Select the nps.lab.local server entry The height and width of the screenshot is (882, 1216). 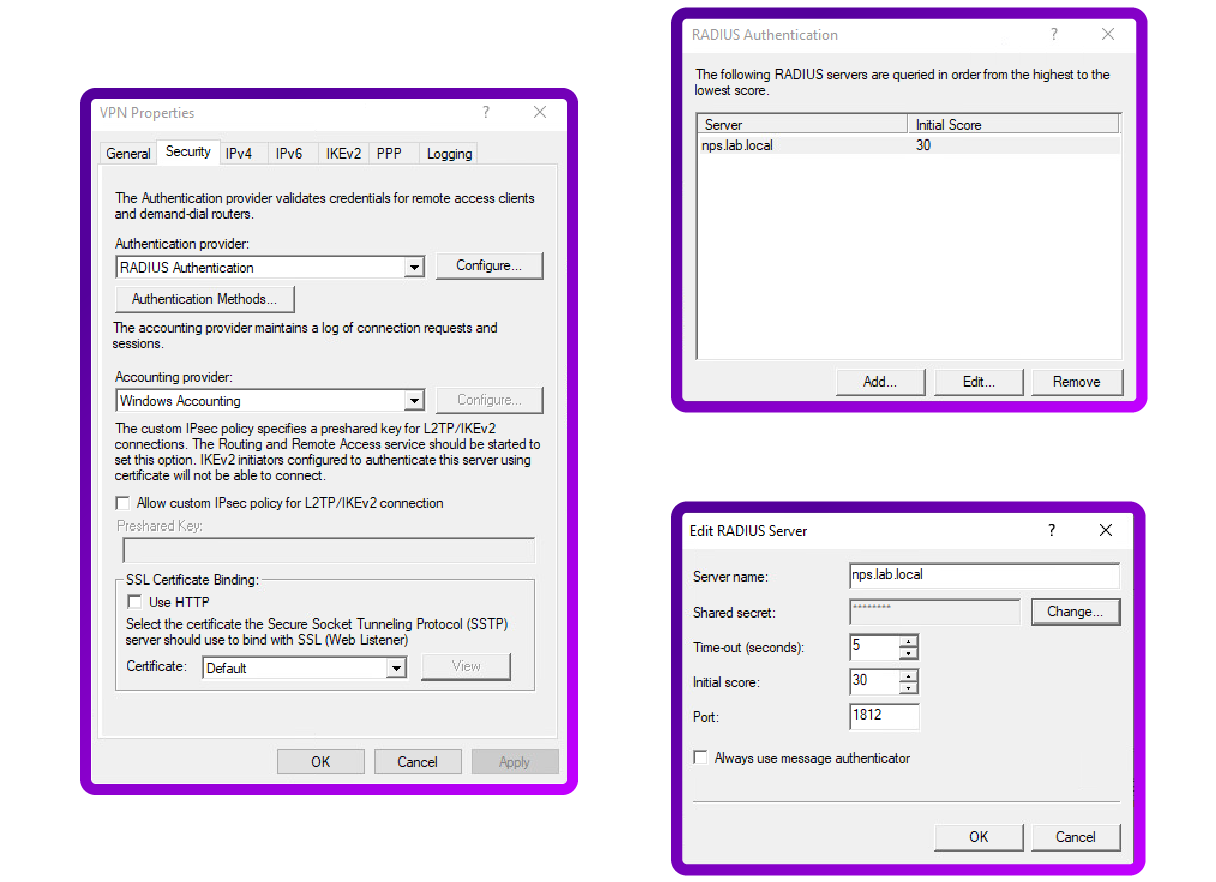coord(736,145)
